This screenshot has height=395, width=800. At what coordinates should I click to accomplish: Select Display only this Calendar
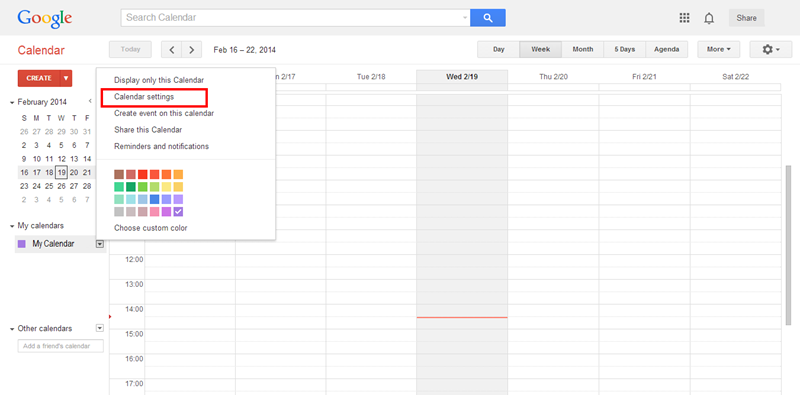(159, 80)
